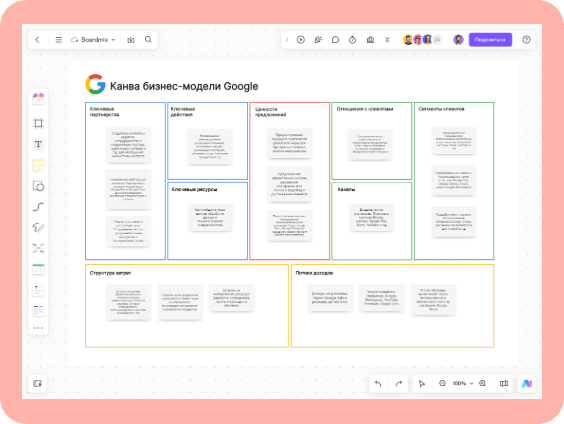The height and width of the screenshot is (424, 564).
Task: Select the Shapes tool
Action: pyautogui.click(x=38, y=186)
